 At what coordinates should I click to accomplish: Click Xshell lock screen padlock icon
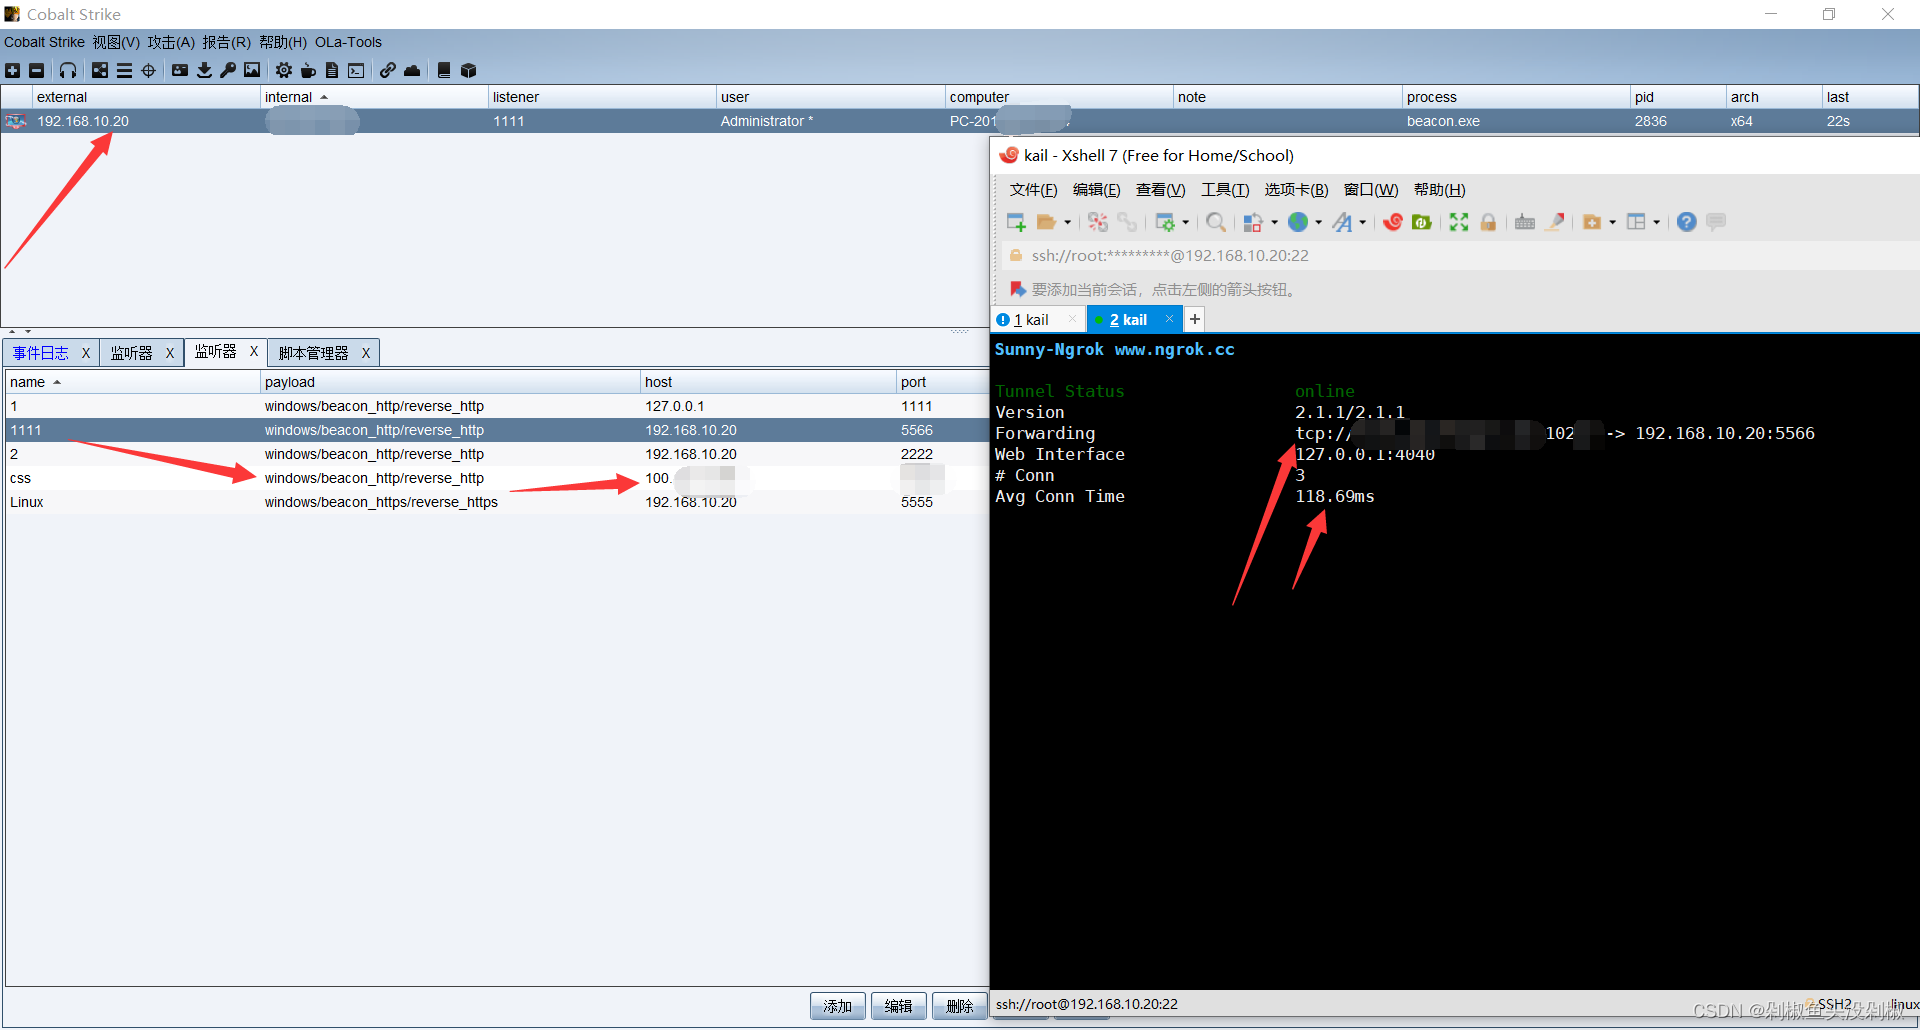click(1488, 222)
